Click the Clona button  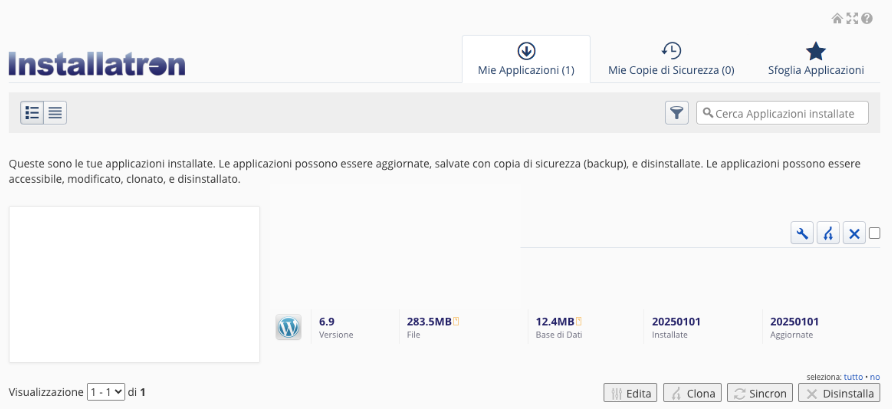pyautogui.click(x=692, y=394)
